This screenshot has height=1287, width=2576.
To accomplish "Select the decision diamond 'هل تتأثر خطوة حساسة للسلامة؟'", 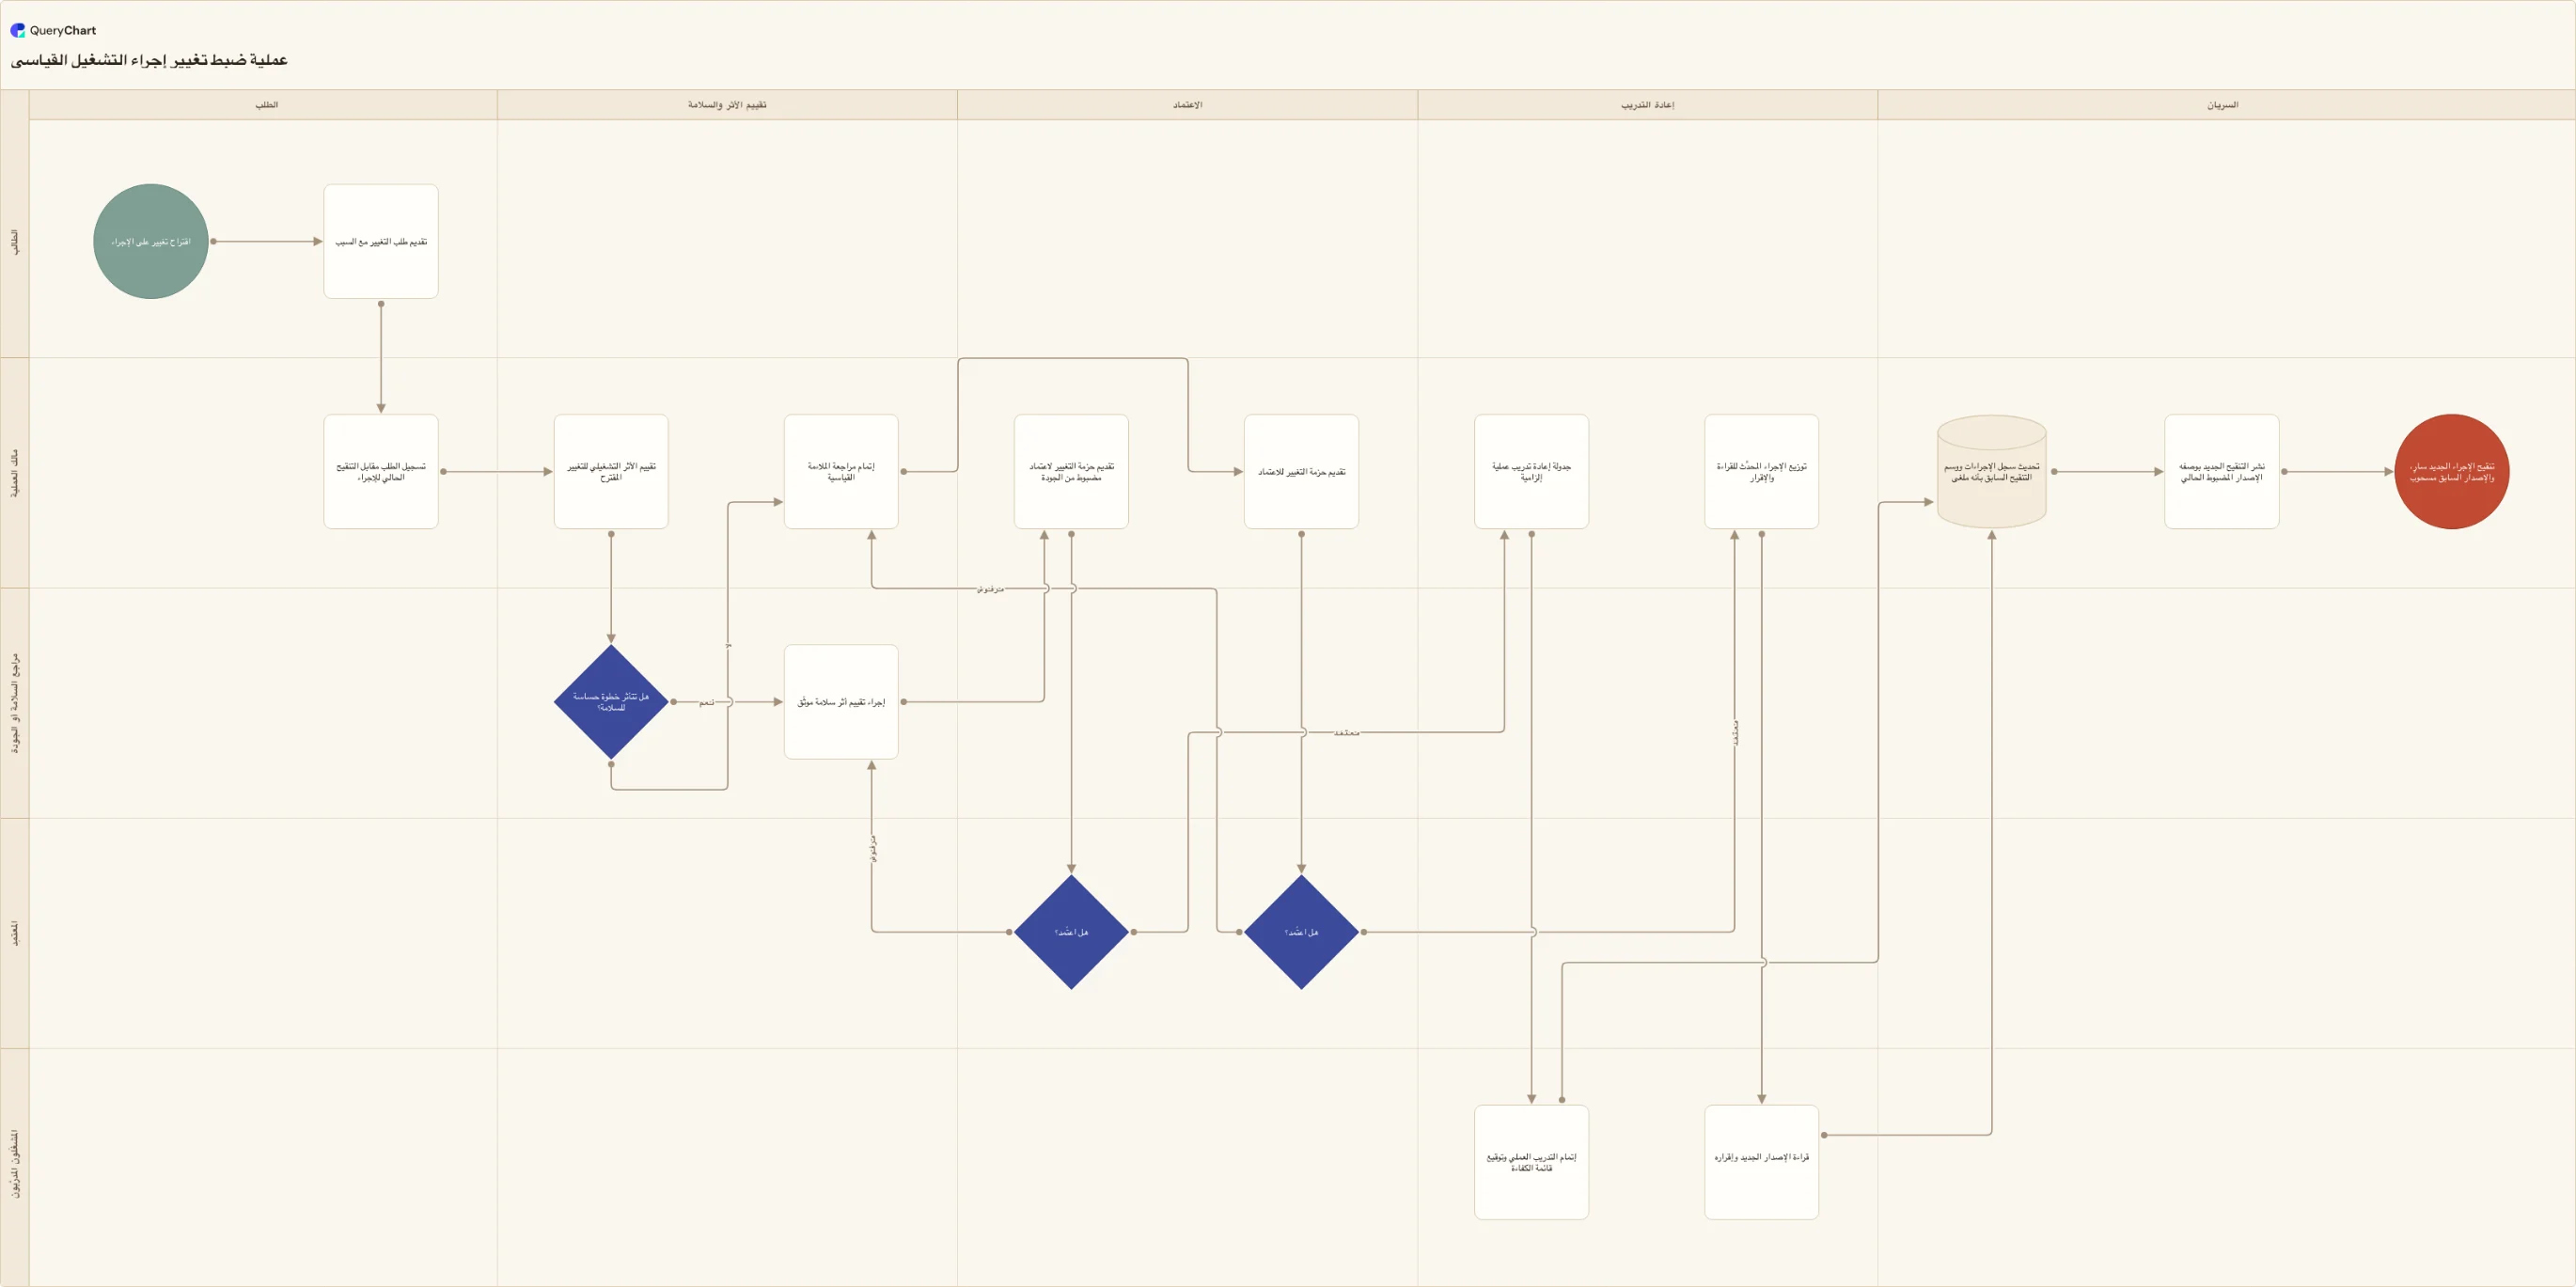I will 611,702.
